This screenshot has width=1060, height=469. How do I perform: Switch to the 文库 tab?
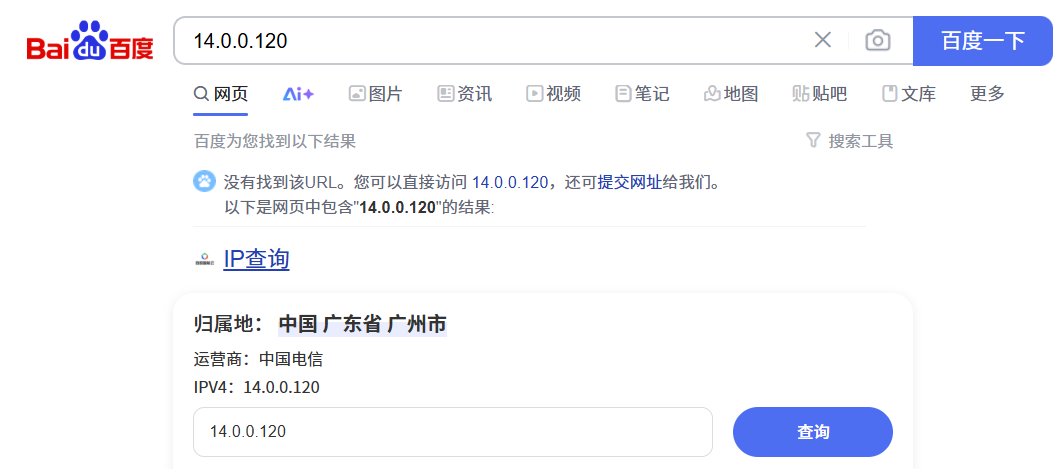pos(909,94)
